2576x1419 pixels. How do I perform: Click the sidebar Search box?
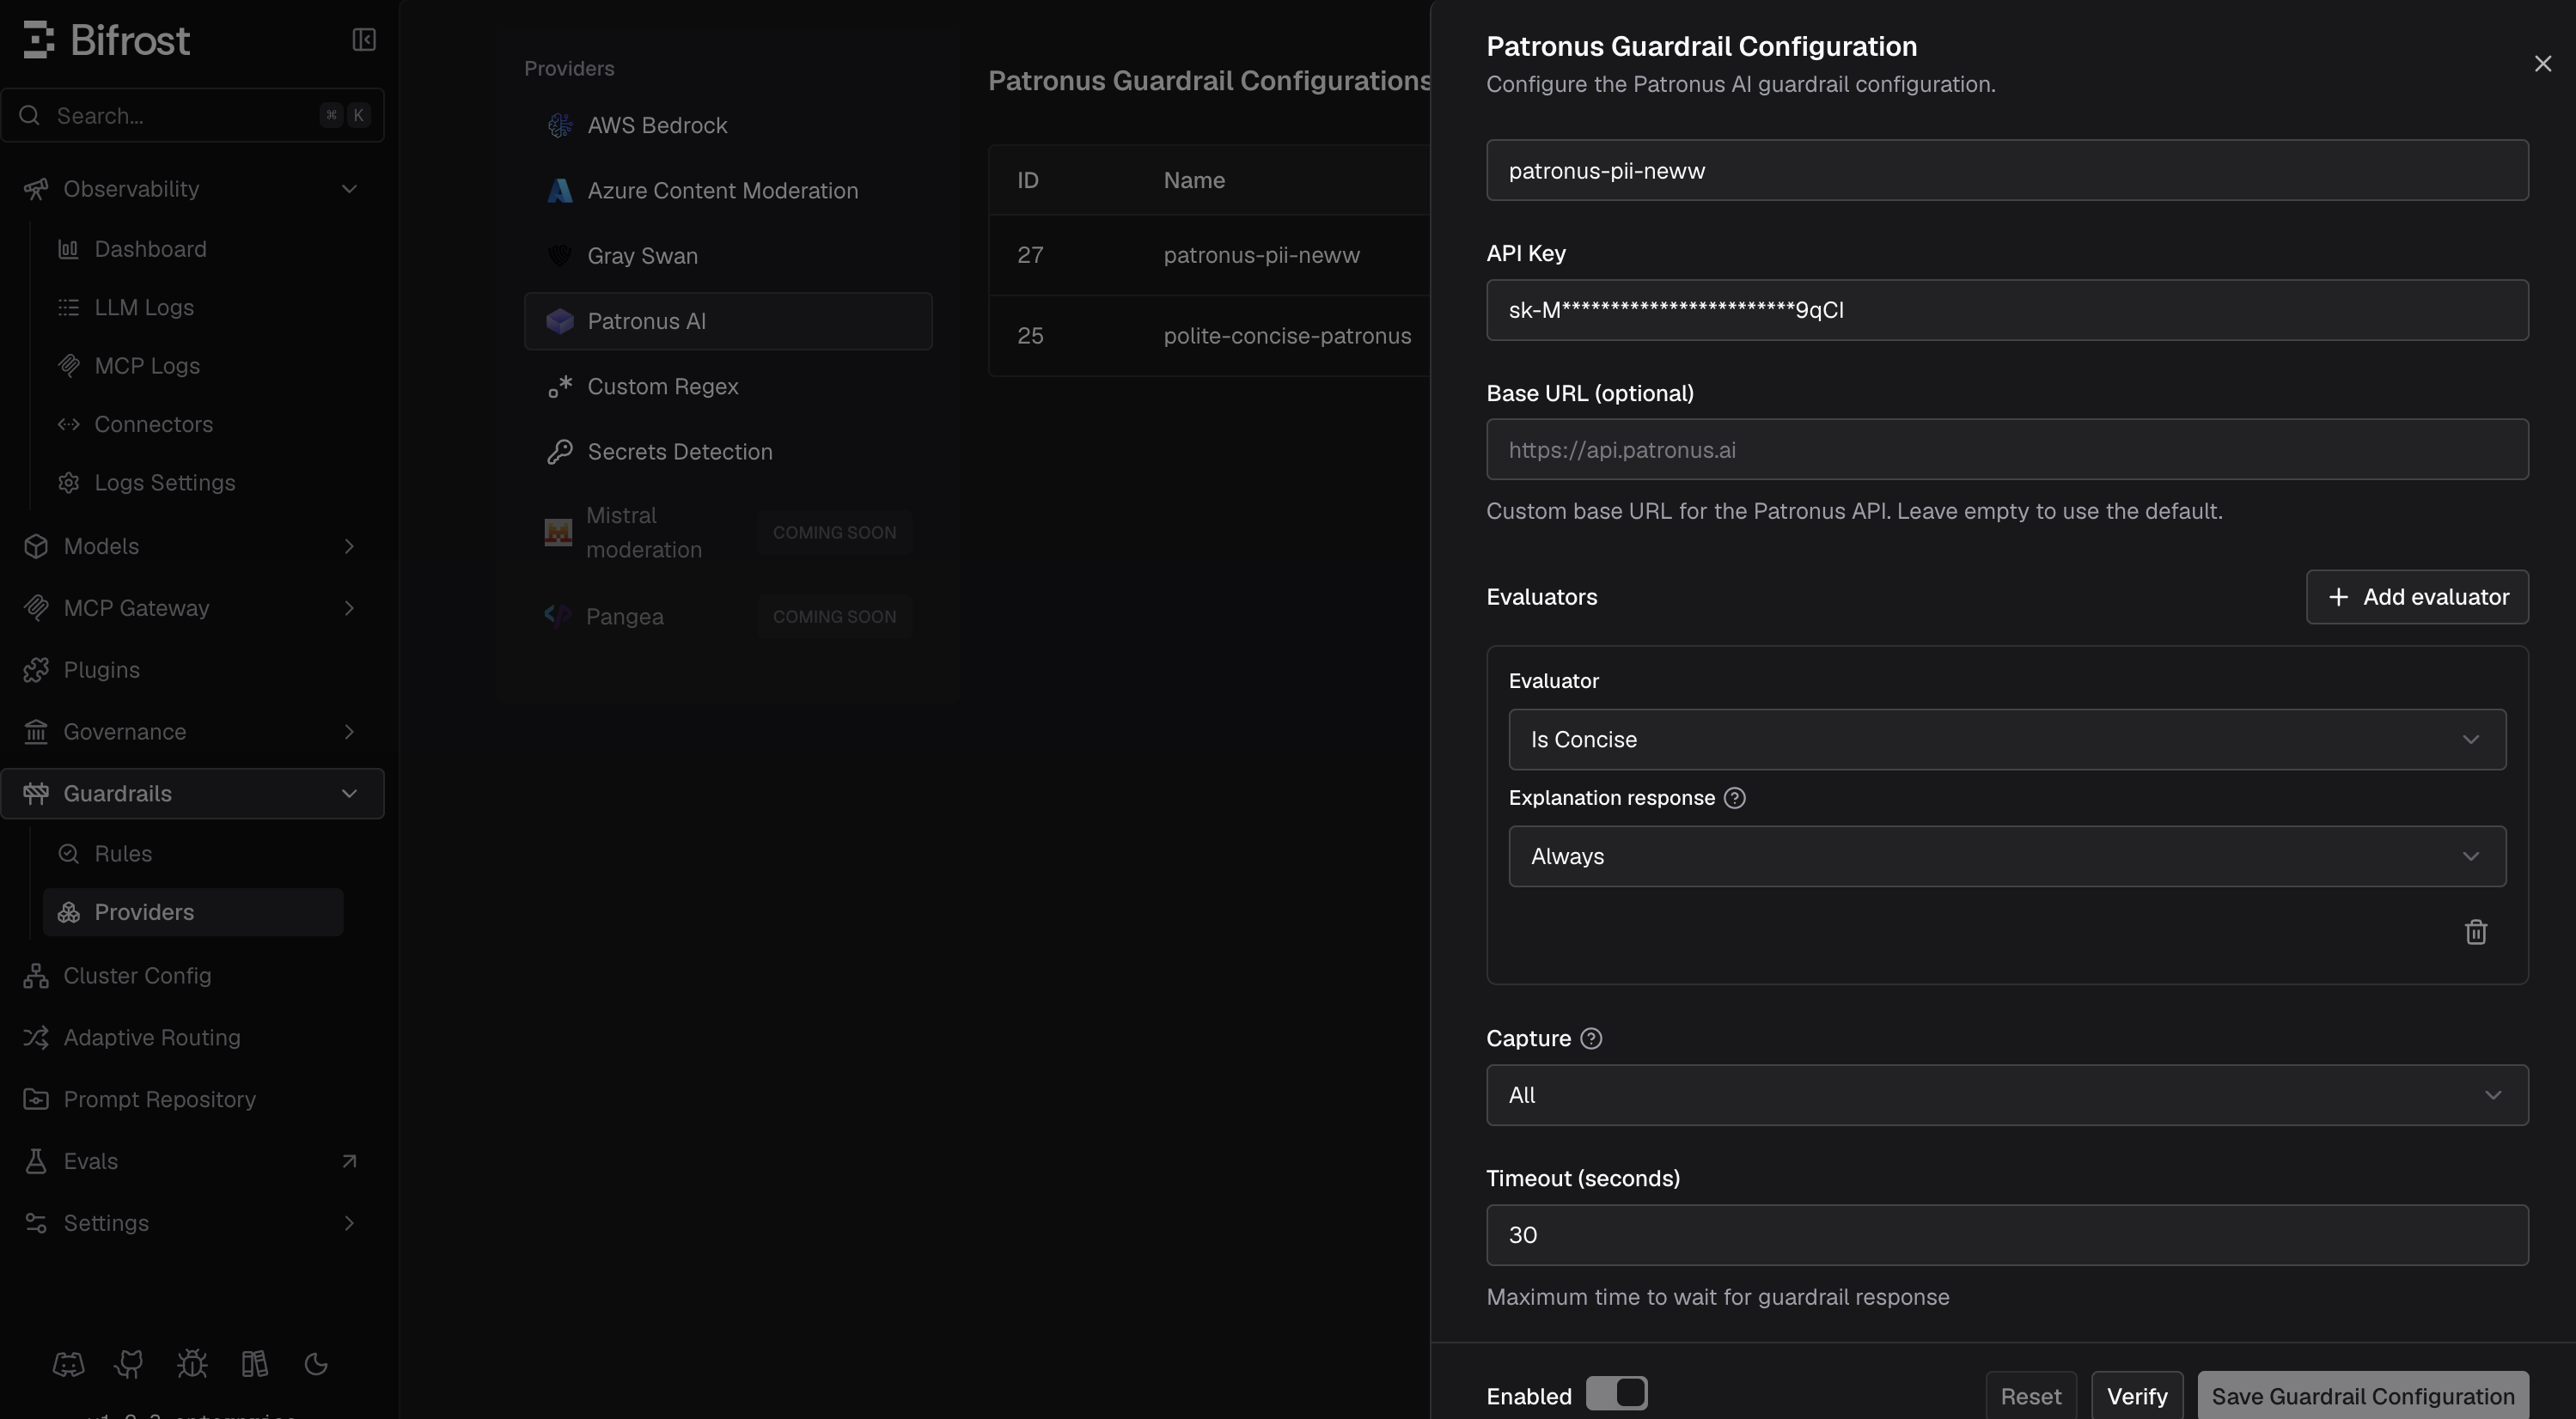point(193,115)
